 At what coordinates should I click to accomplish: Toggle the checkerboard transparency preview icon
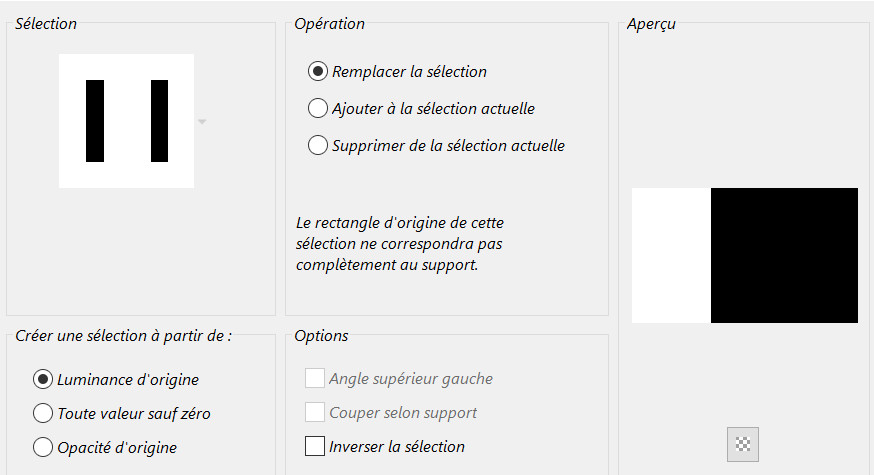[x=742, y=443]
